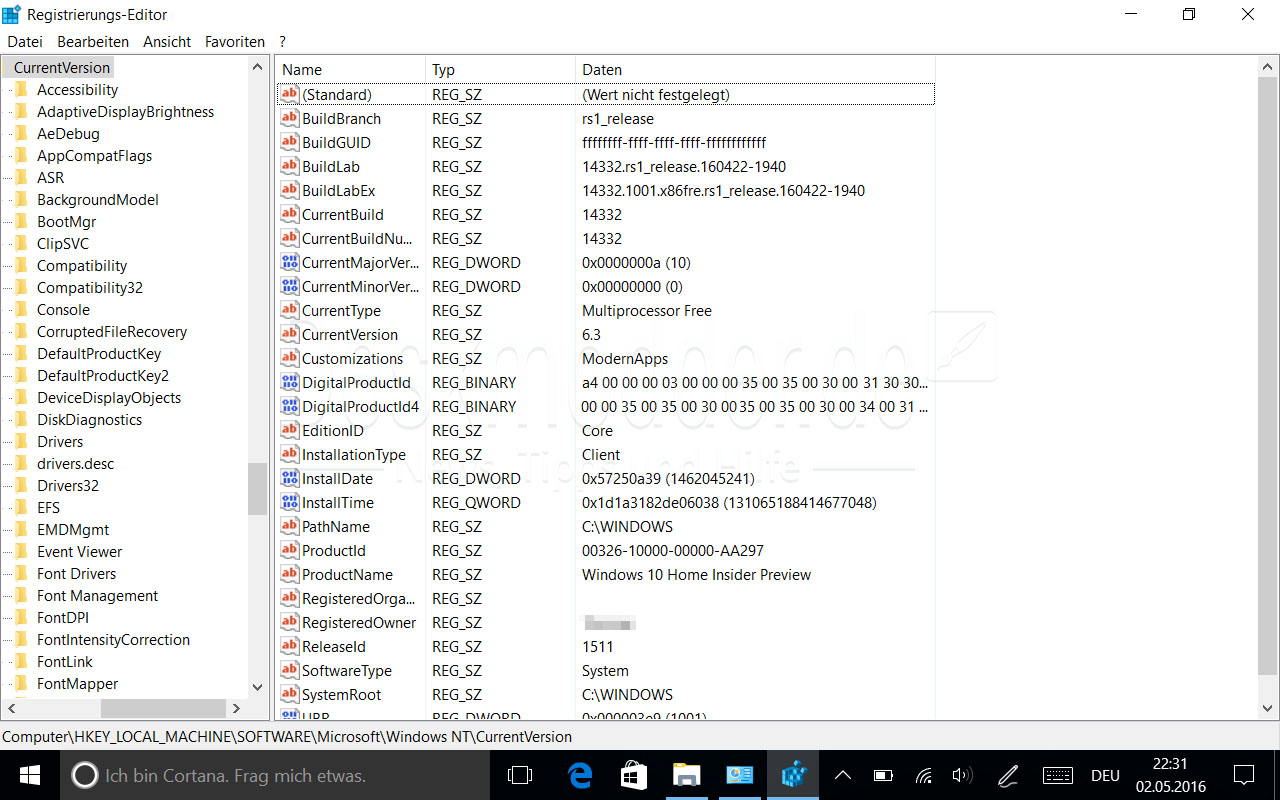Click the DEU input language indicator

tap(1105, 775)
